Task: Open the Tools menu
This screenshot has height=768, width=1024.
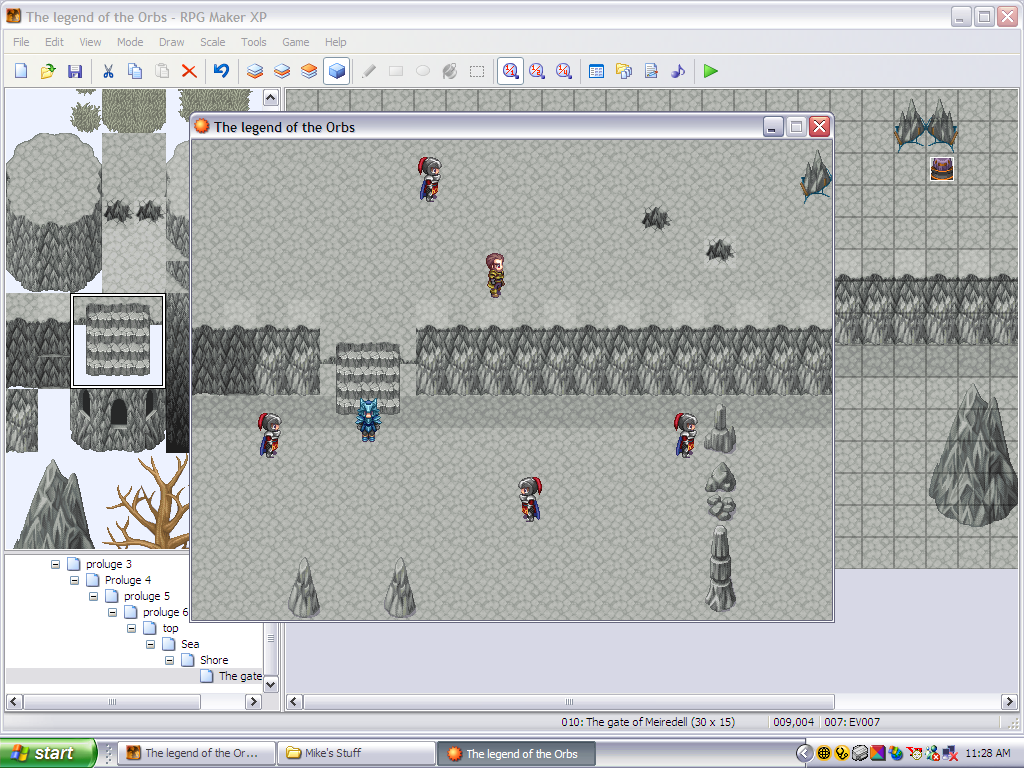Action: (254, 42)
